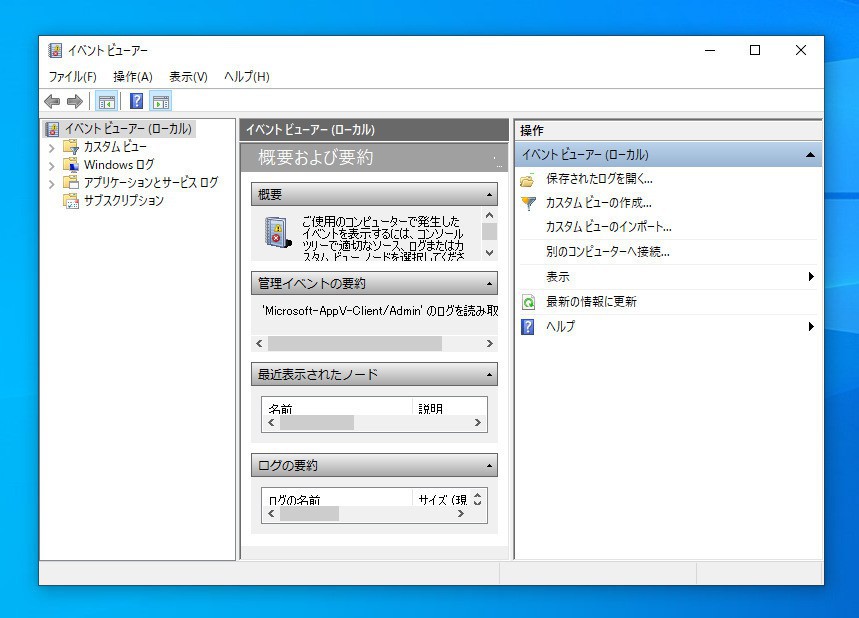
Task: Expand the アプリケーションとサービス ログ node
Action: [52, 183]
